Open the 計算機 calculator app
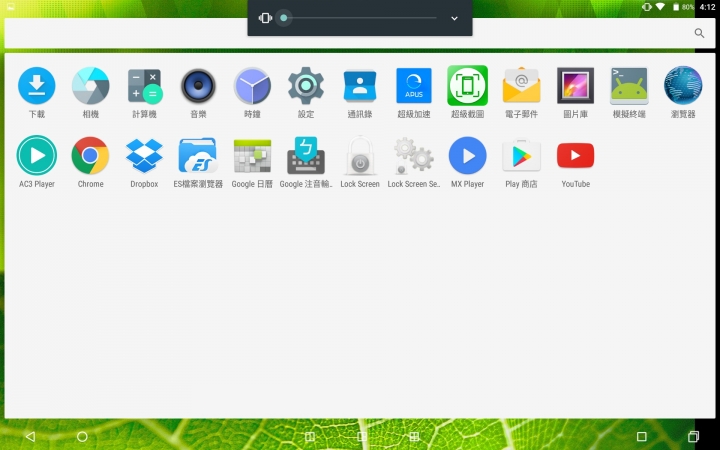The image size is (720, 450). [144, 86]
